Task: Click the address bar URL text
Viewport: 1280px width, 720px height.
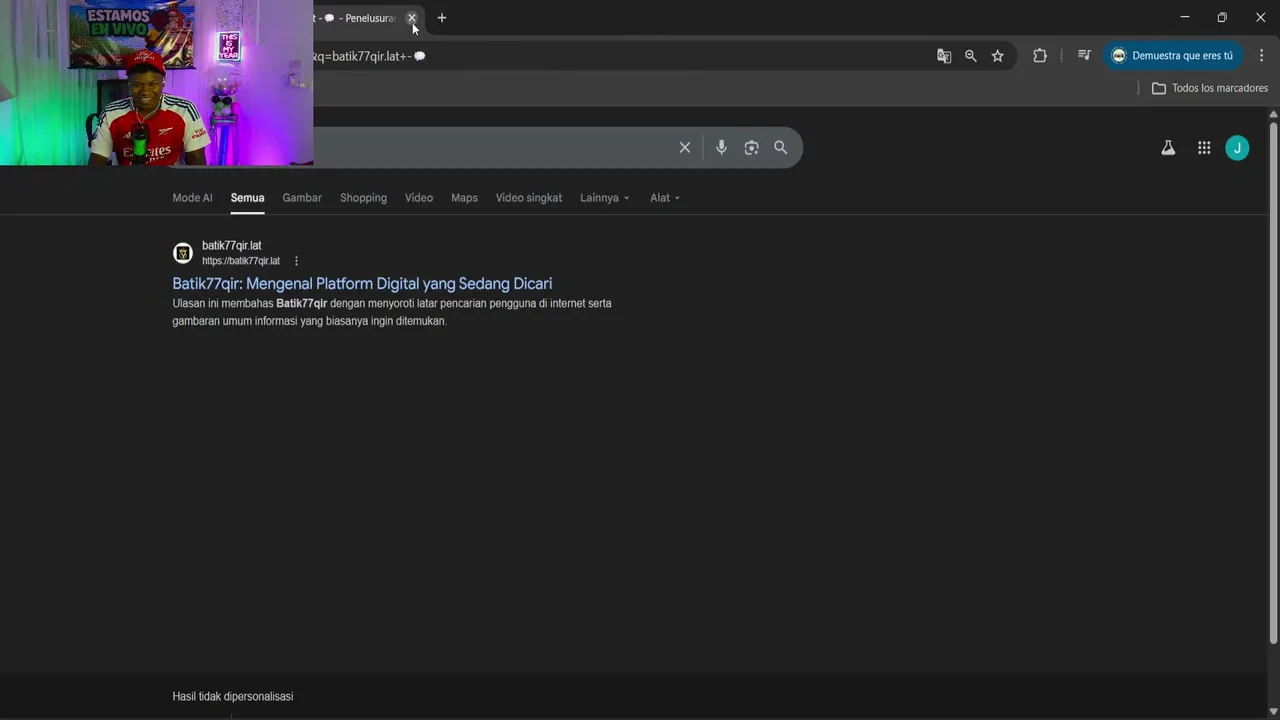Action: (371, 56)
